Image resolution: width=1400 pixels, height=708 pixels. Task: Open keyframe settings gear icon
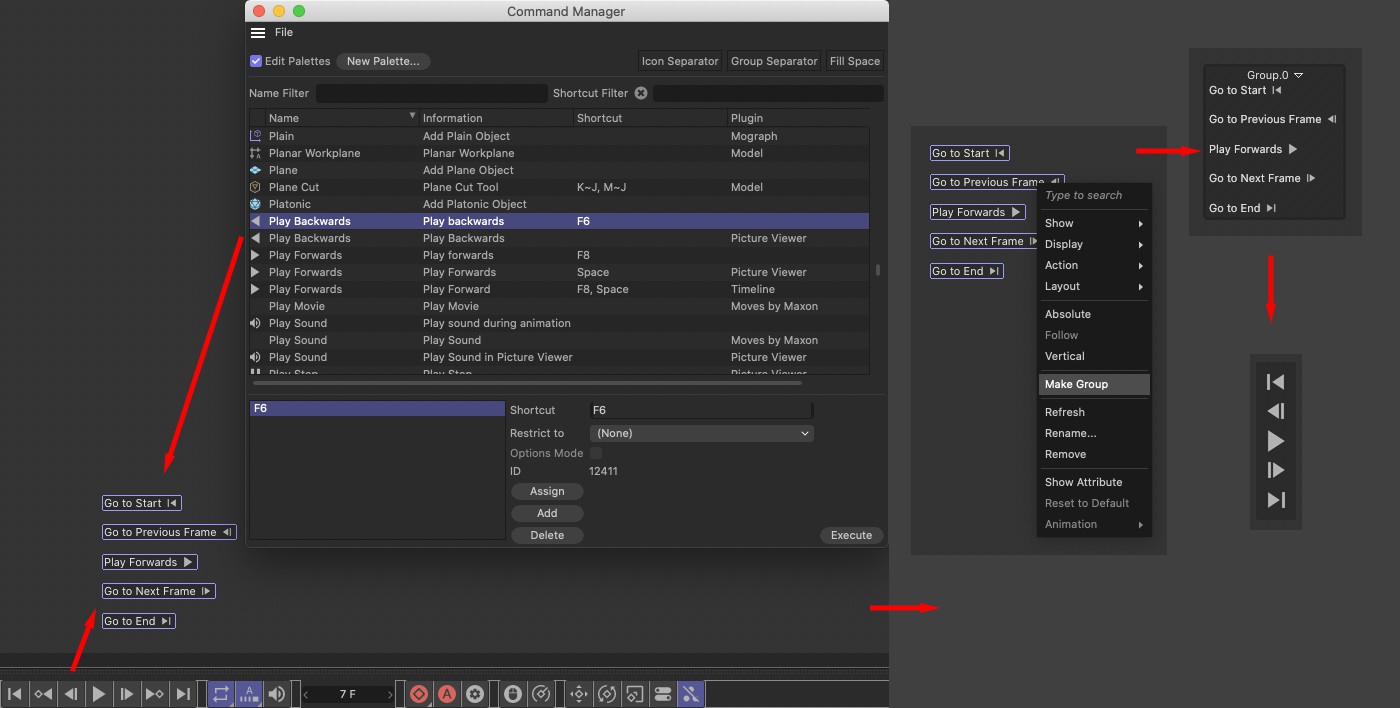pos(475,694)
